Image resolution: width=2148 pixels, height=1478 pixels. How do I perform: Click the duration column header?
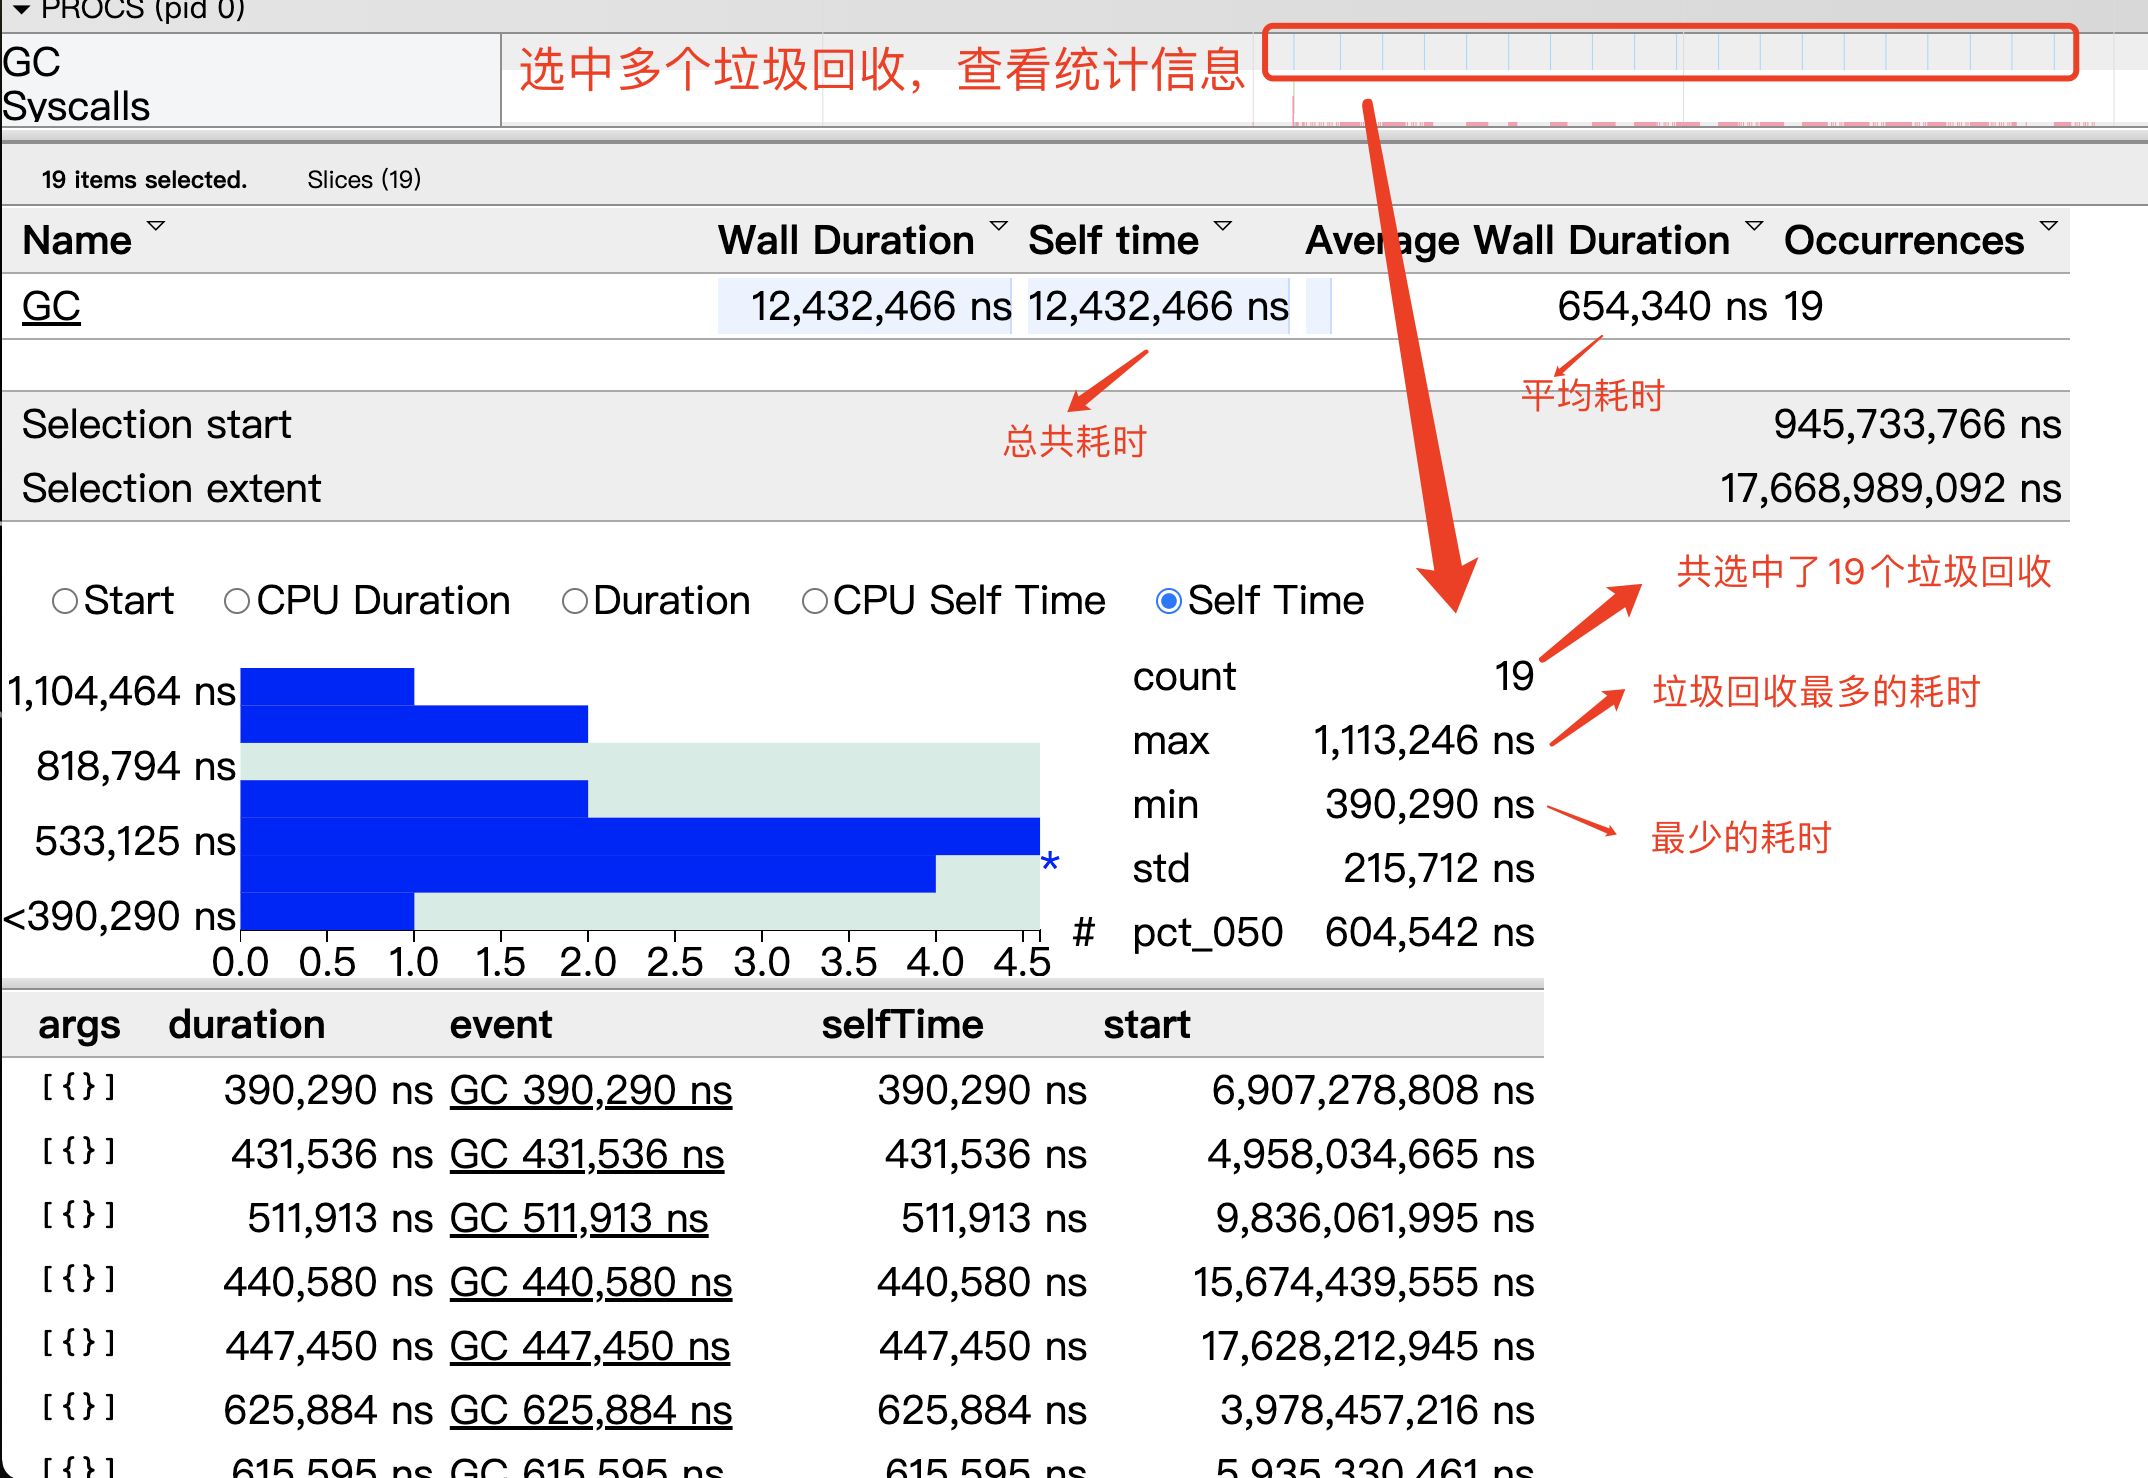coord(246,1025)
